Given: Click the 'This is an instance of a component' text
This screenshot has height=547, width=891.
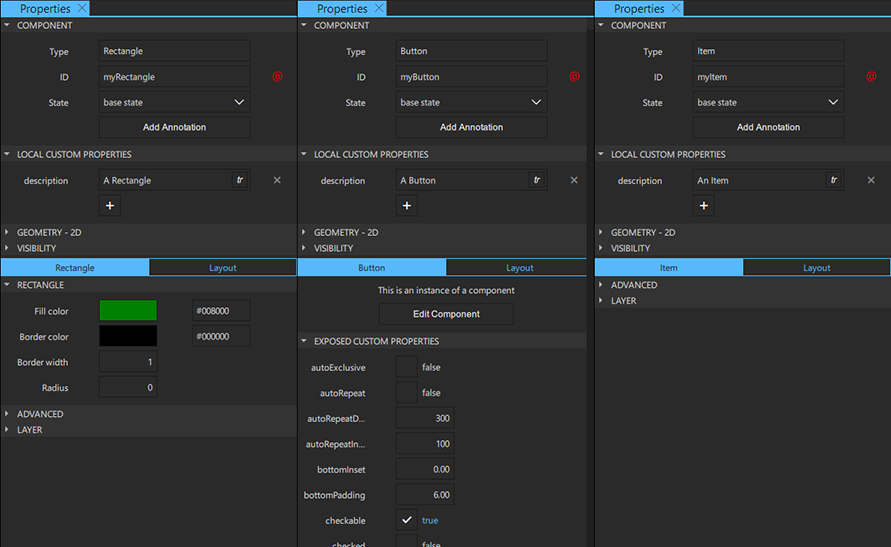Looking at the screenshot, I should 446,290.
